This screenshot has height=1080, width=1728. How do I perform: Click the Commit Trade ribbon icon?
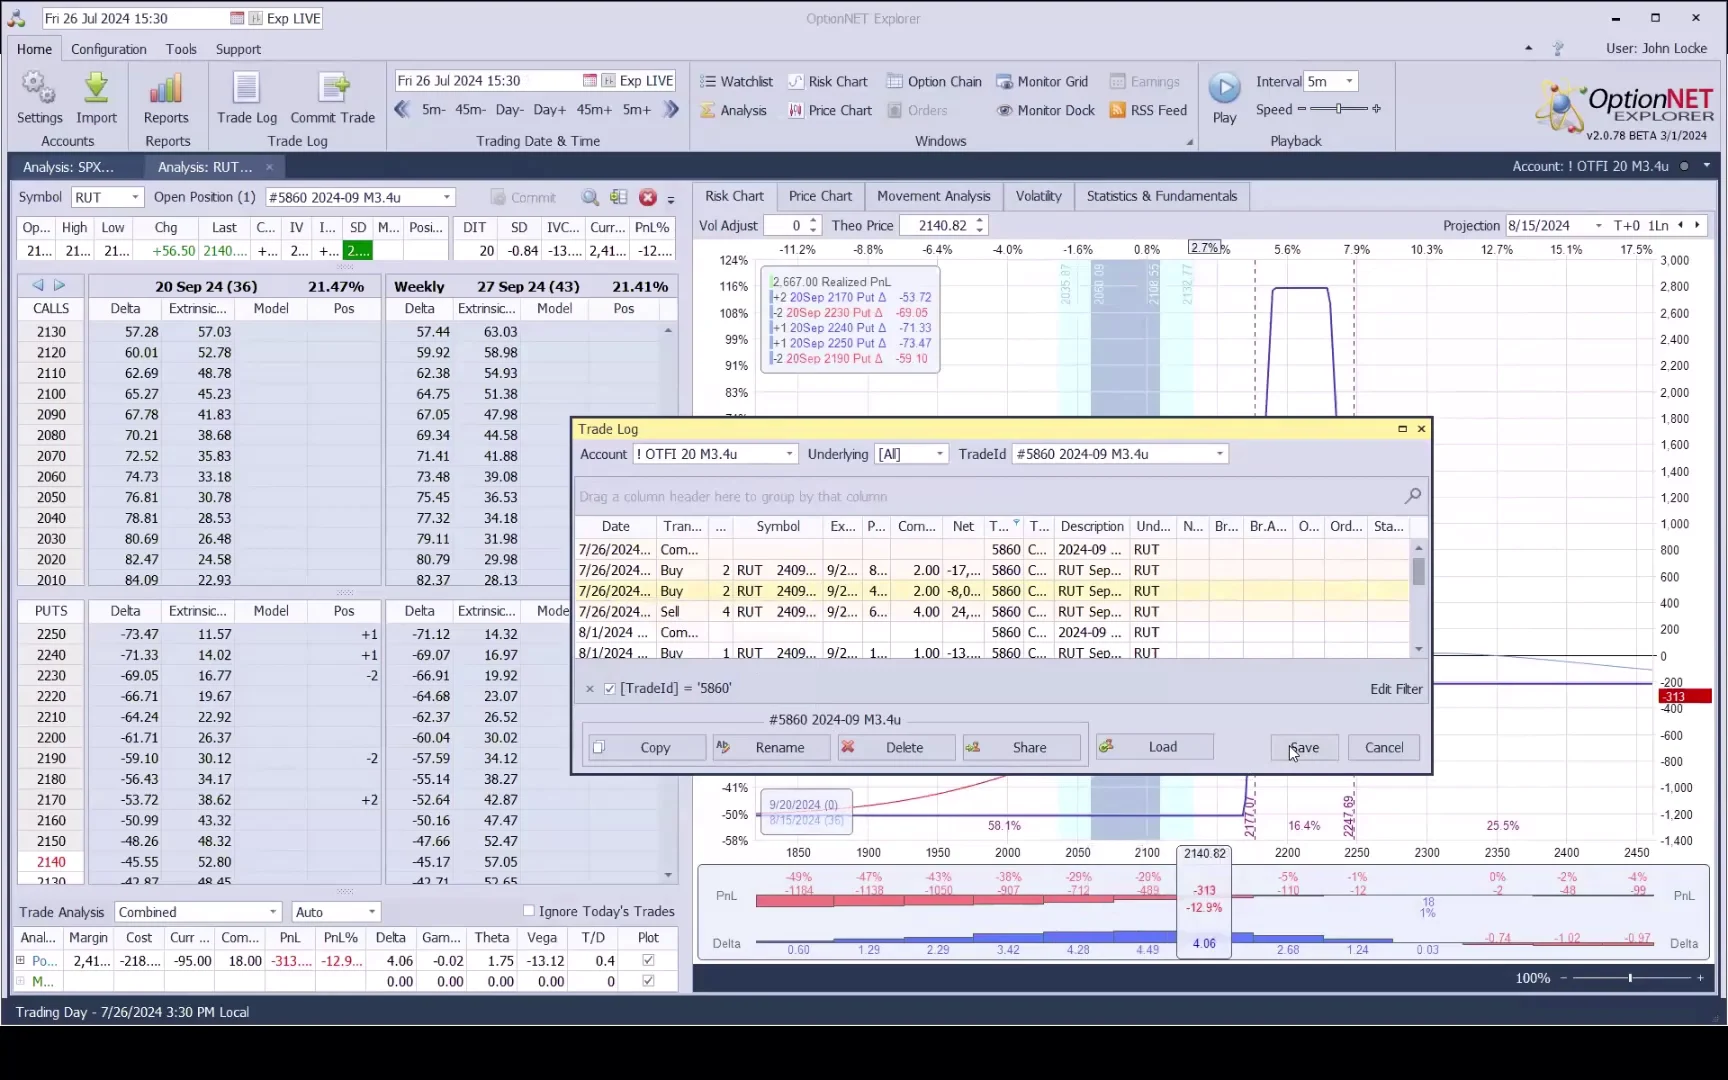(x=333, y=98)
